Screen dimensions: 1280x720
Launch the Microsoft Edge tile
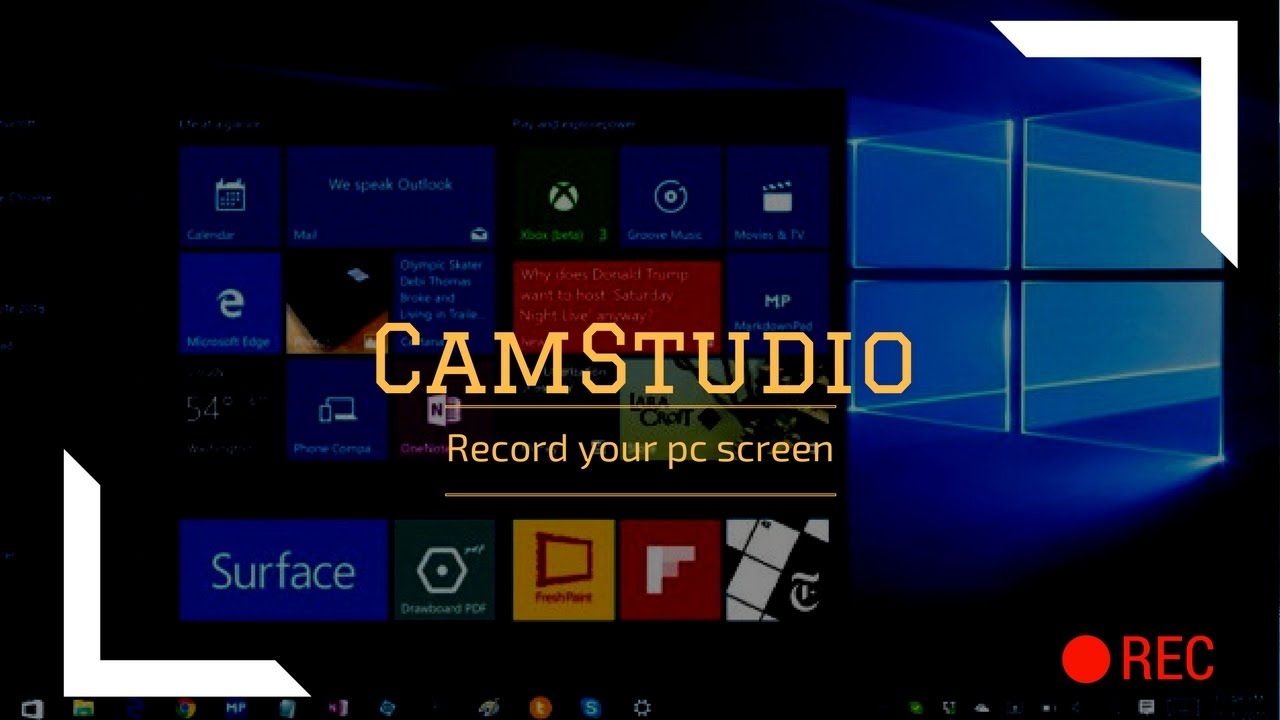click(231, 303)
